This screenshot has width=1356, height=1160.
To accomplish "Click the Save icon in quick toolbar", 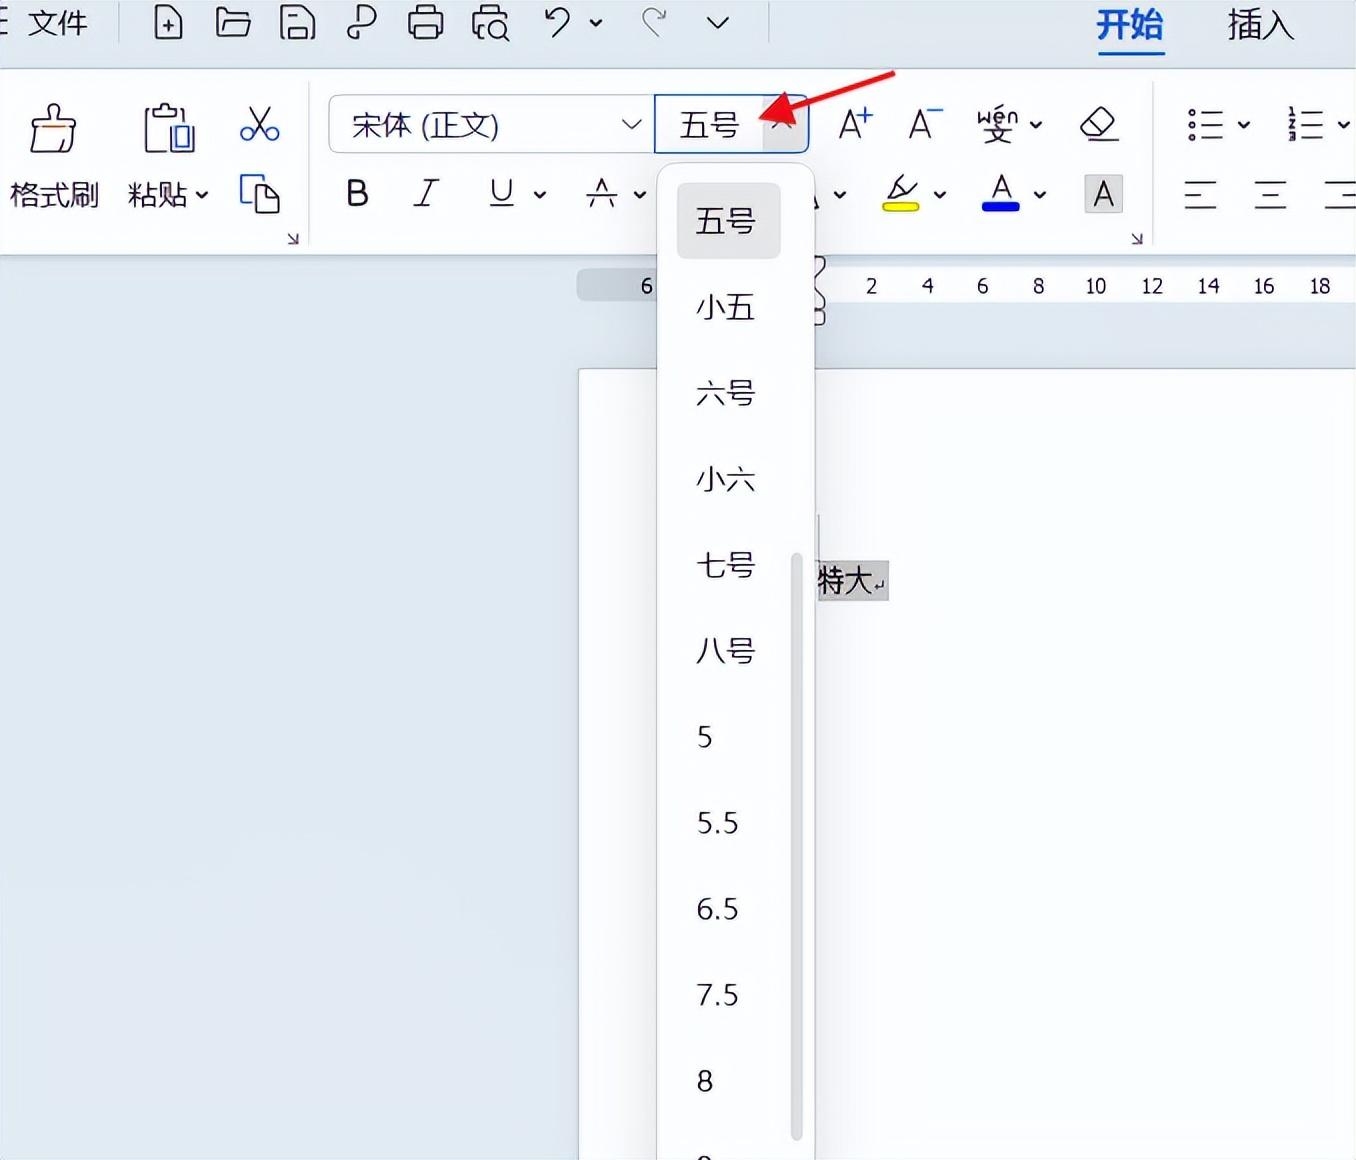I will pyautogui.click(x=297, y=23).
